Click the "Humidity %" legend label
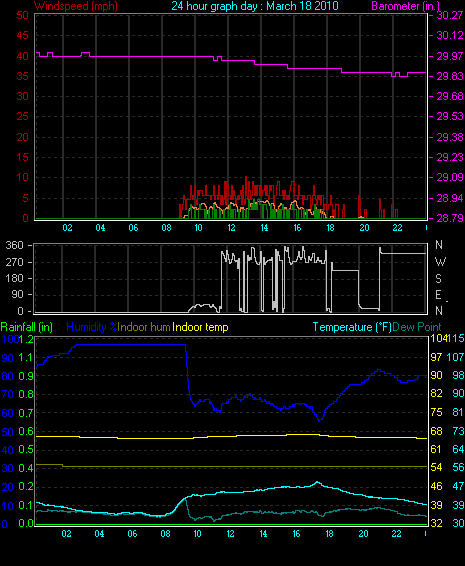465x566 pixels. pyautogui.click(x=92, y=327)
